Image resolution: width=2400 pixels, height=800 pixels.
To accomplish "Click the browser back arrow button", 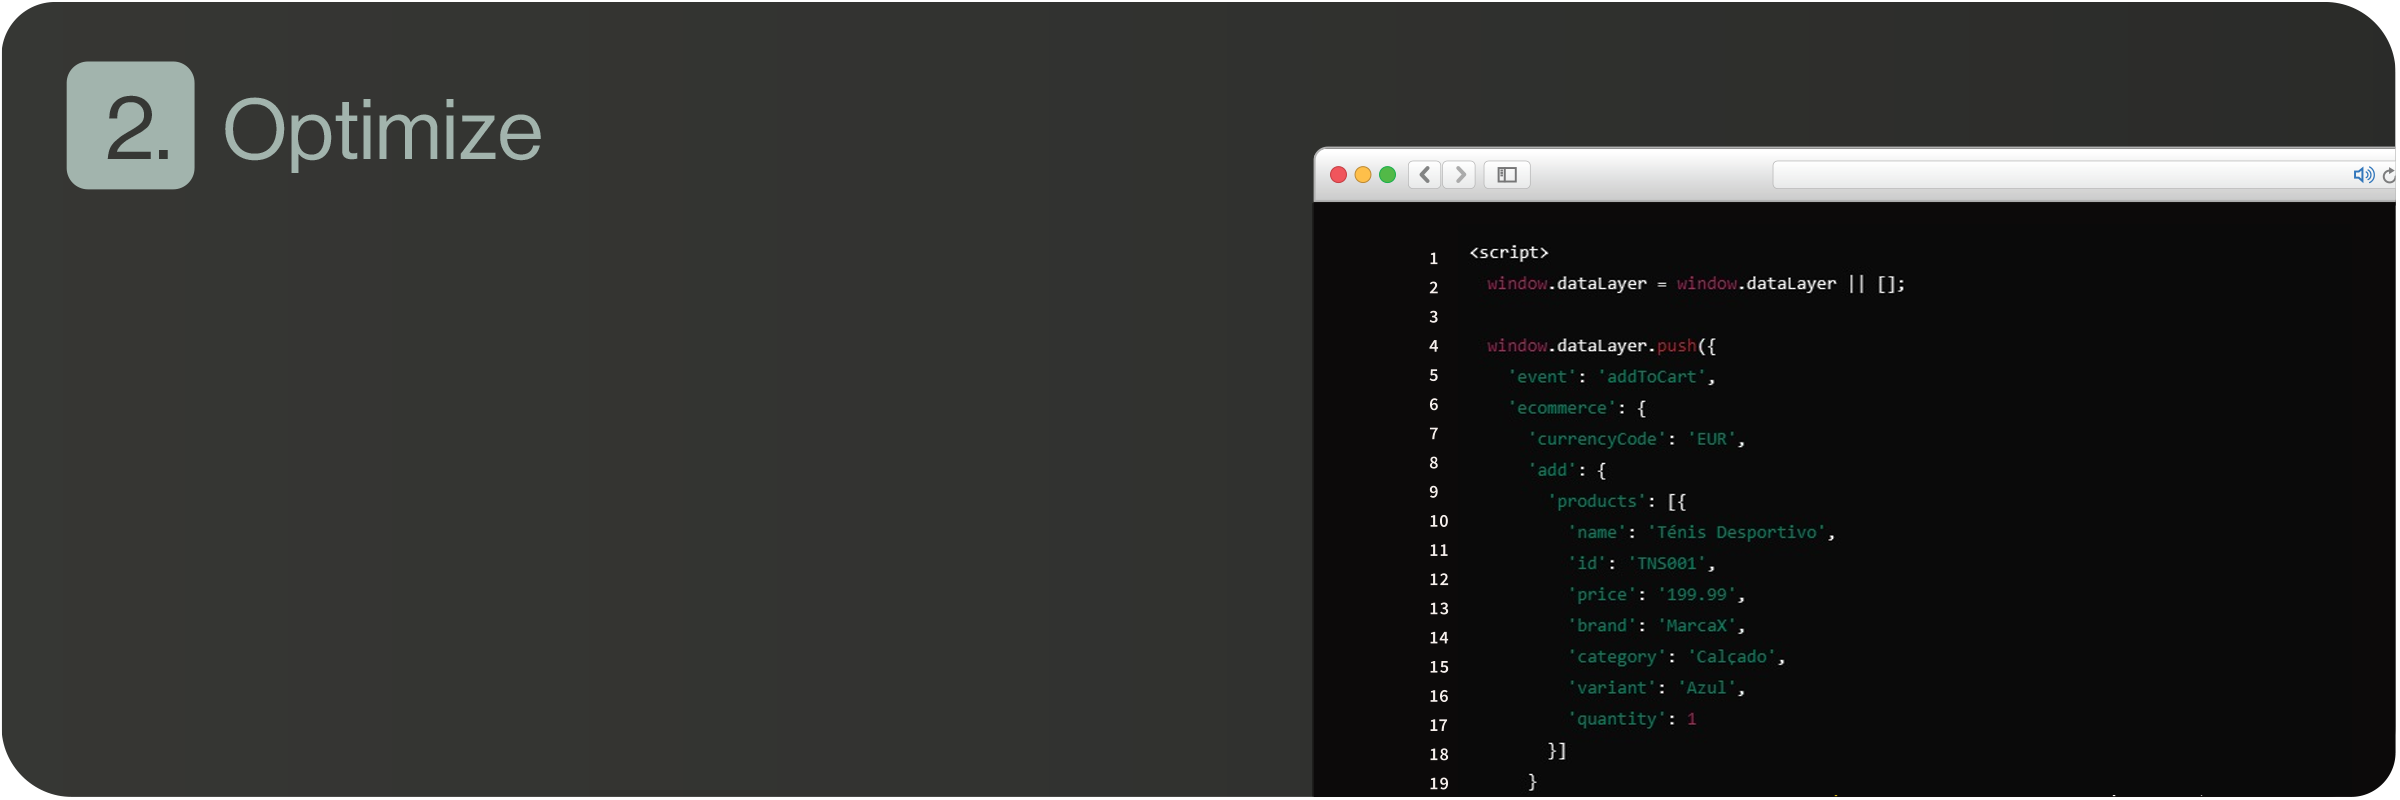I will click(1425, 175).
